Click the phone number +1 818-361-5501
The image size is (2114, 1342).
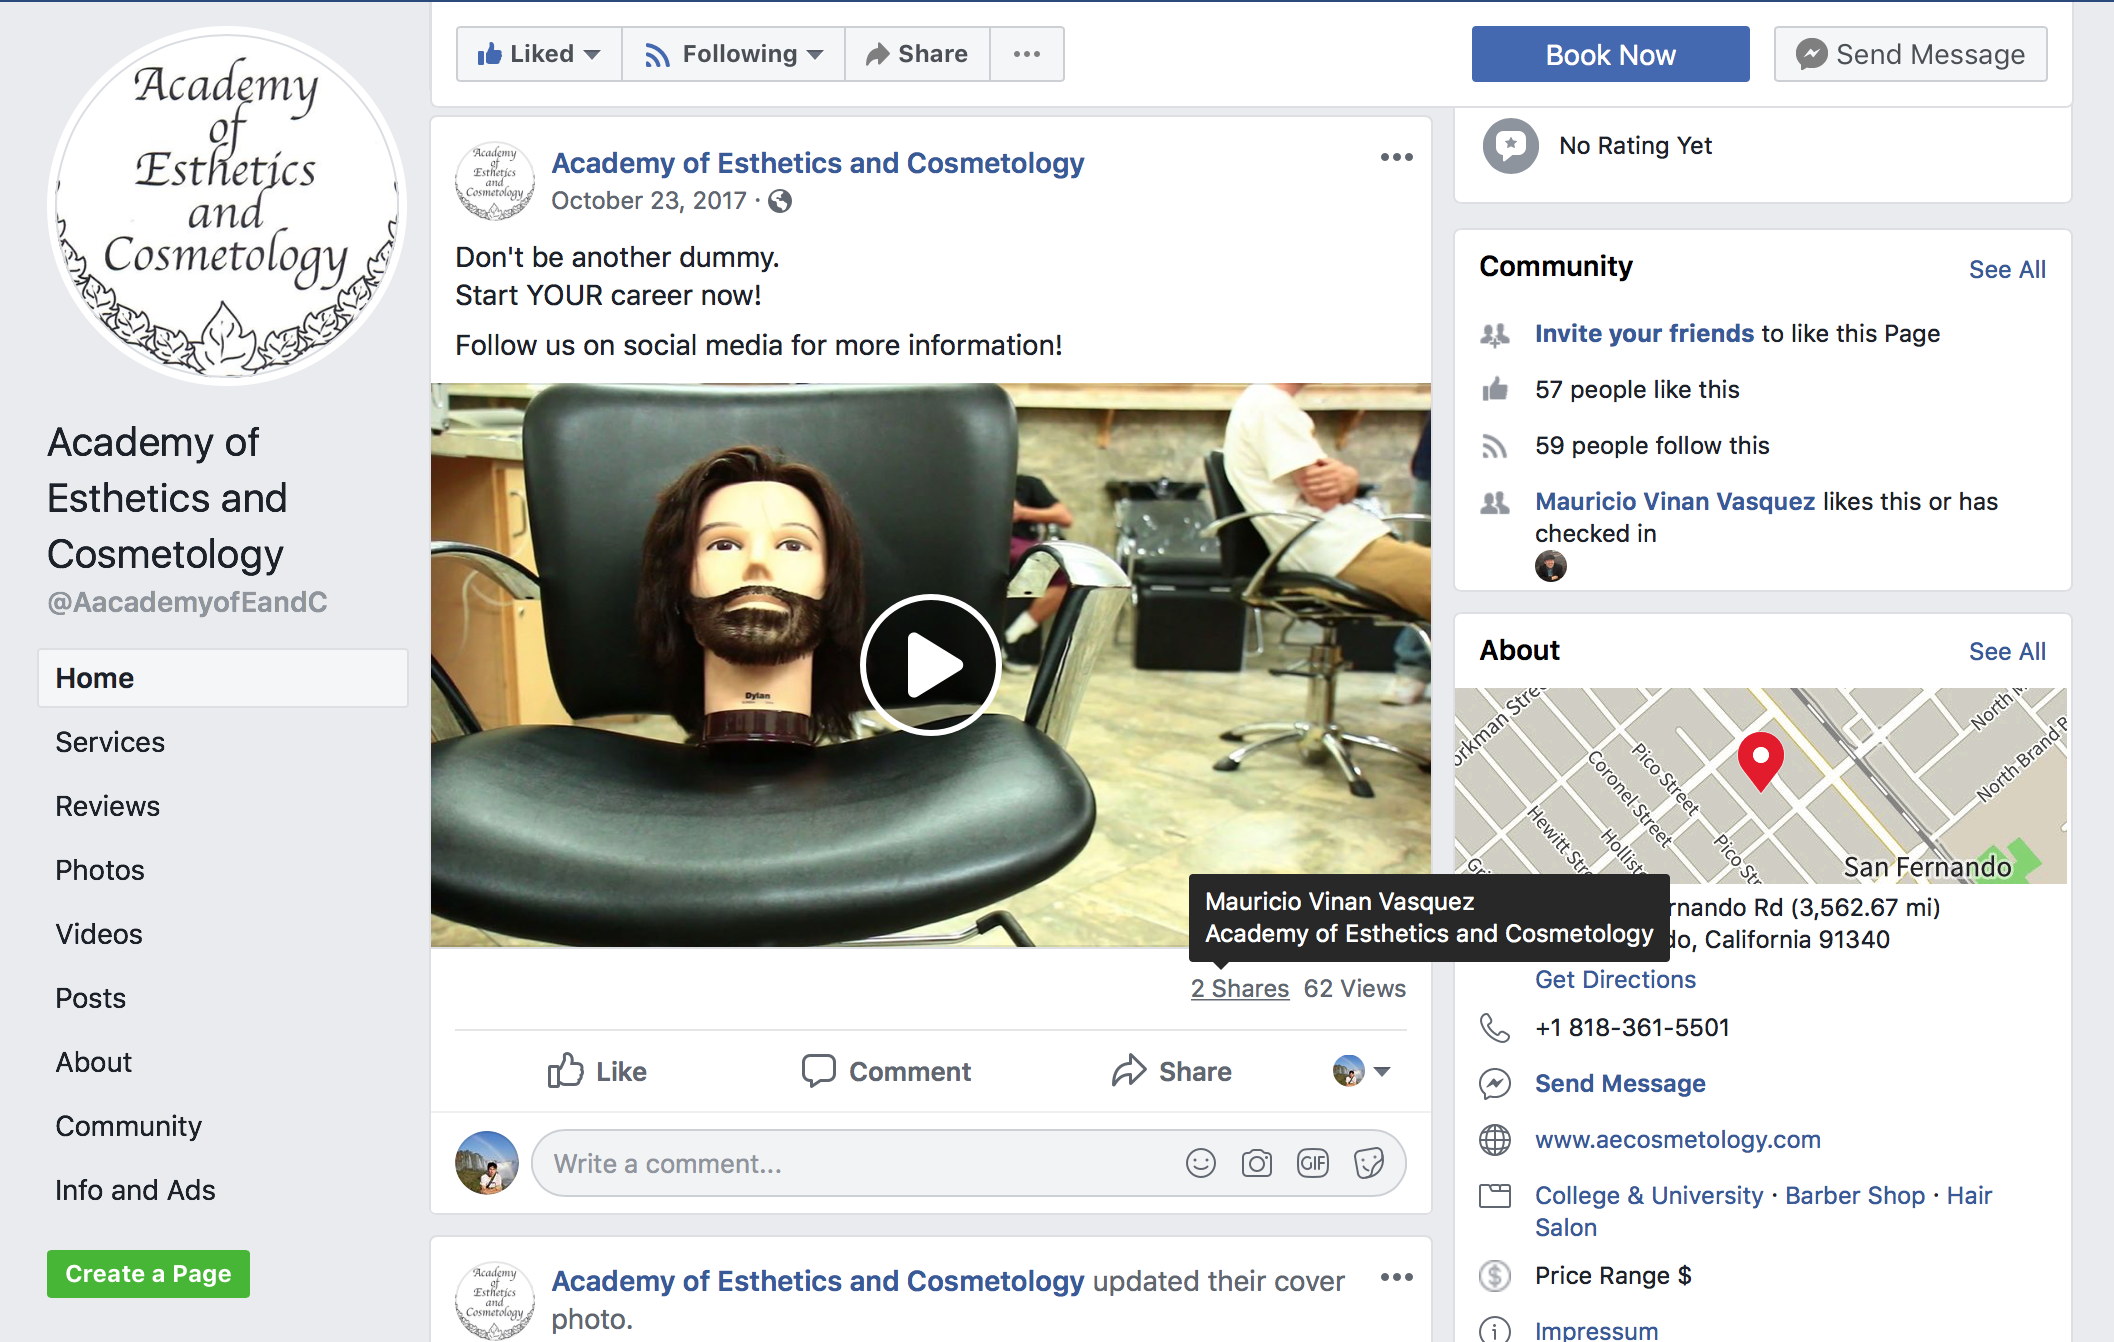click(x=1632, y=1027)
